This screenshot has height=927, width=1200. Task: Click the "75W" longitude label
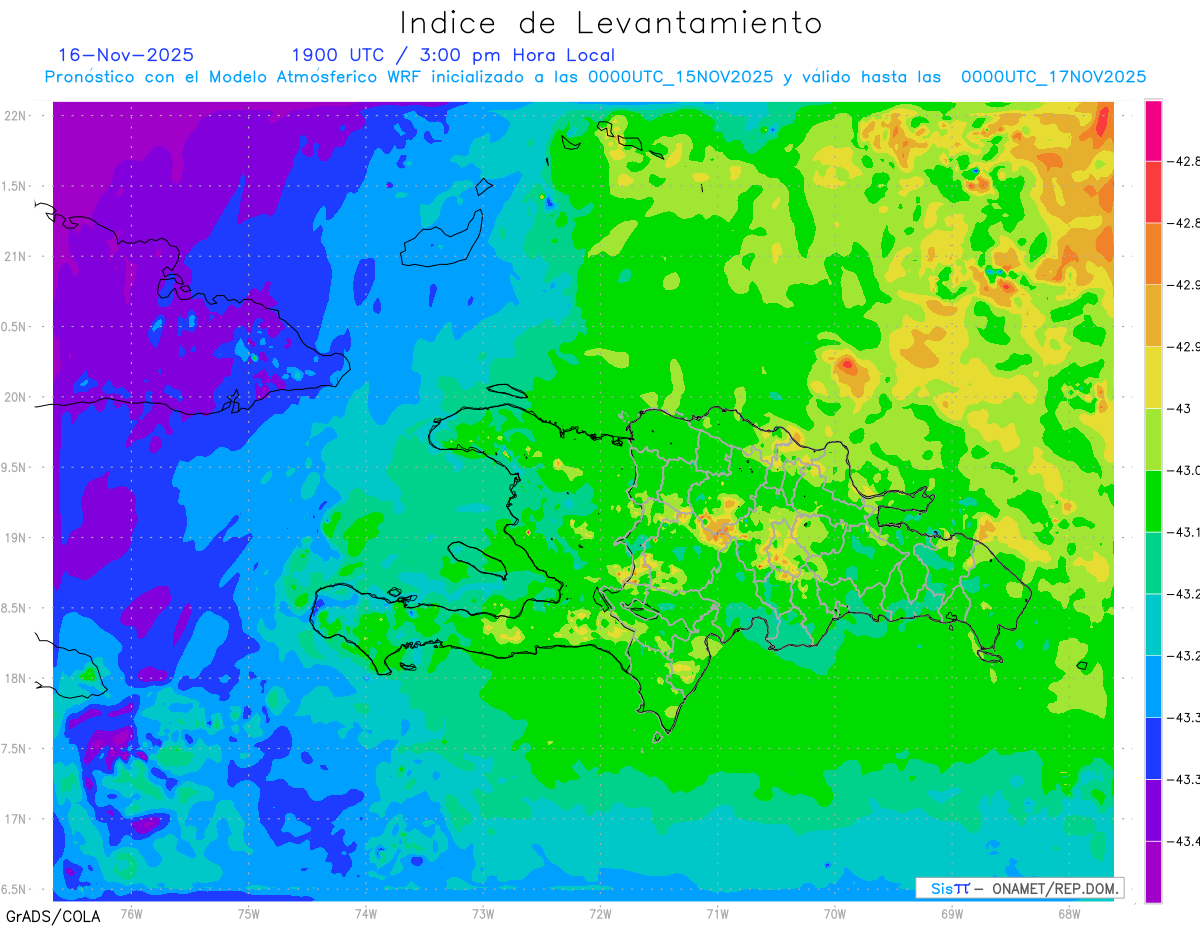tap(248, 913)
